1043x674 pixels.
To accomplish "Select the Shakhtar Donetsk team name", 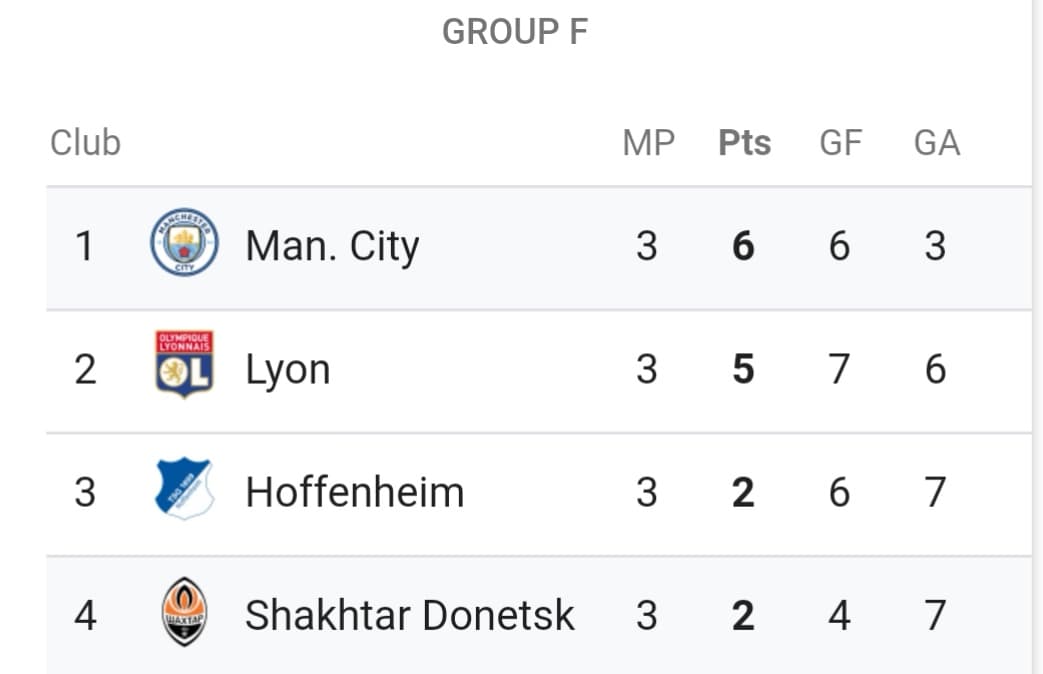I will coord(410,615).
